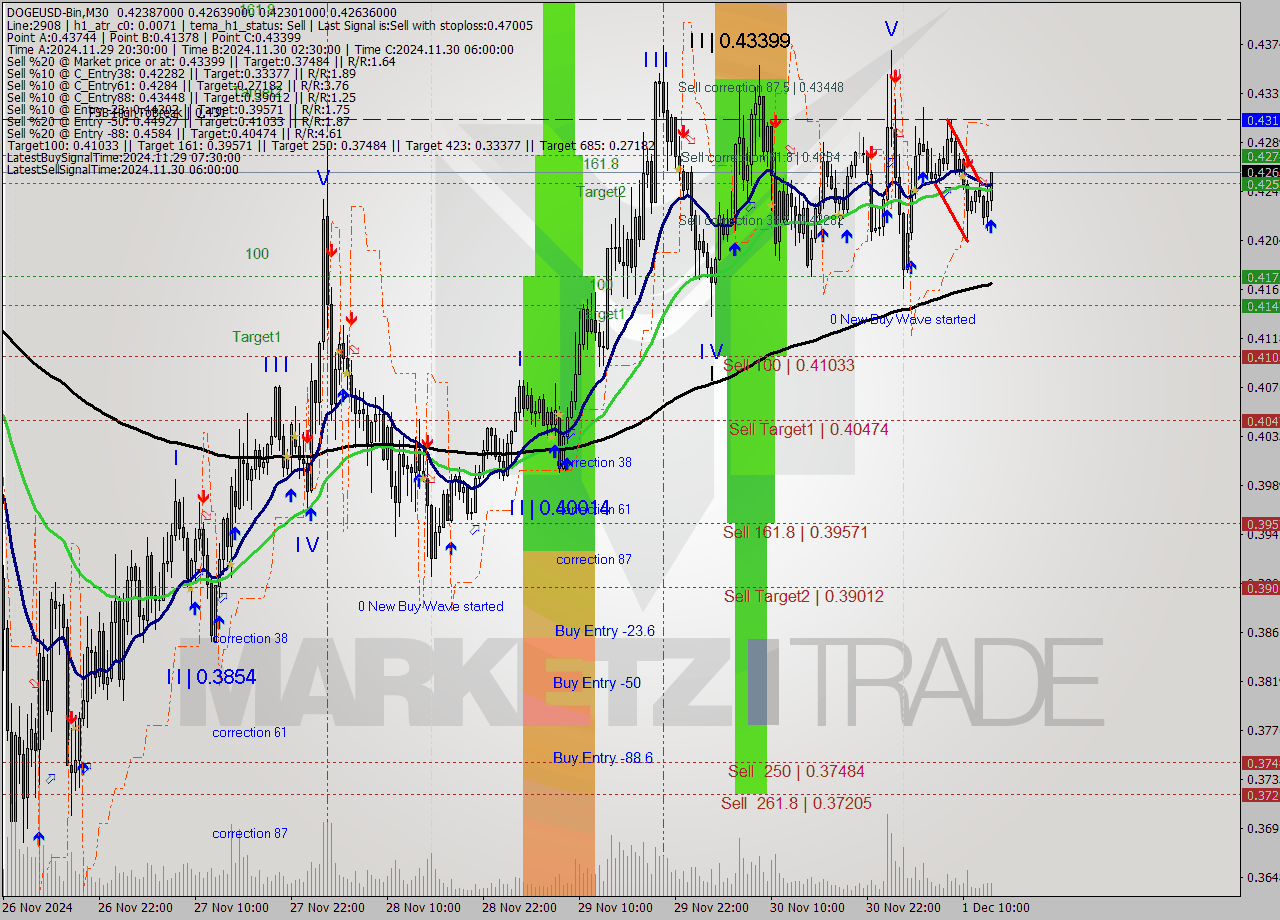Viewport: 1280px width, 920px height.
Task: Click the 'Time A:2024.11.29 20:30:00' line
Action: (260, 50)
